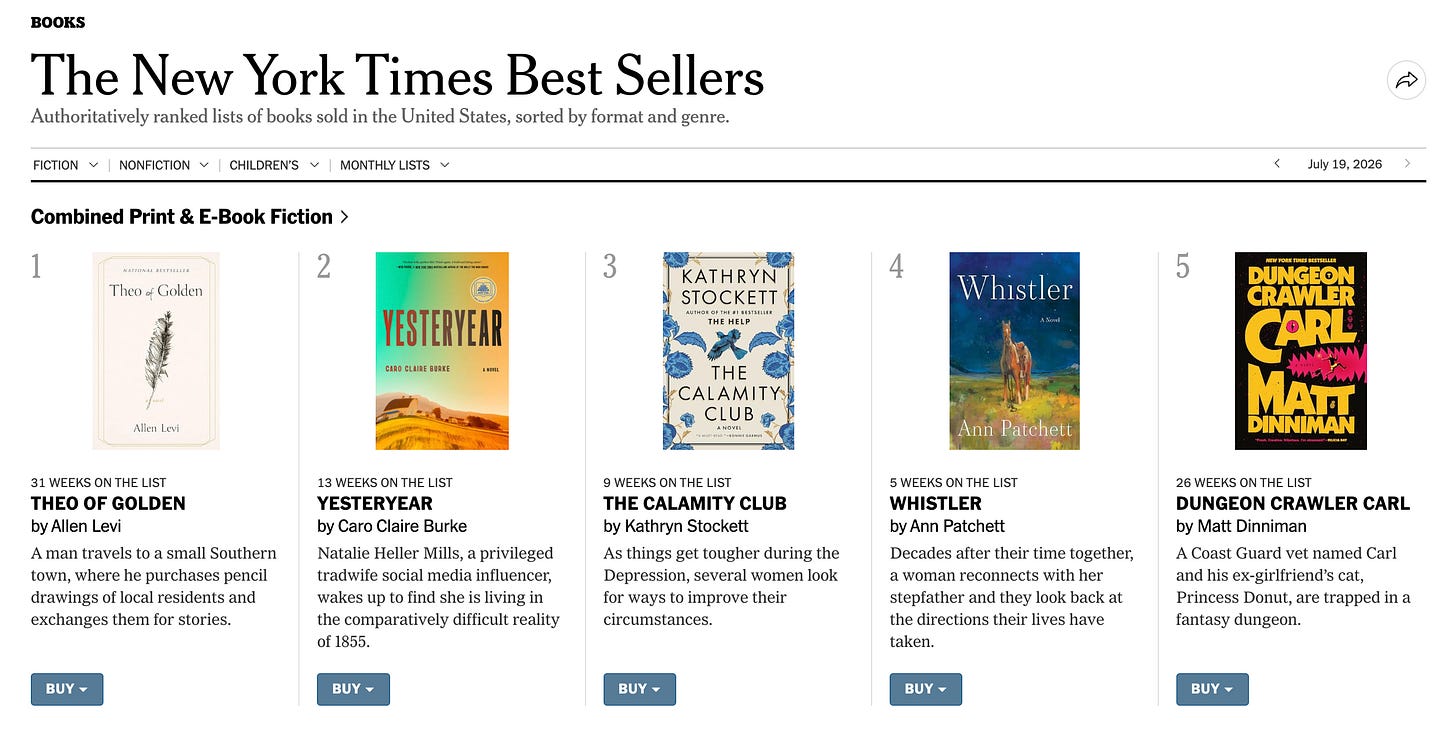
Task: Click the share arrow icon
Action: (1406, 81)
